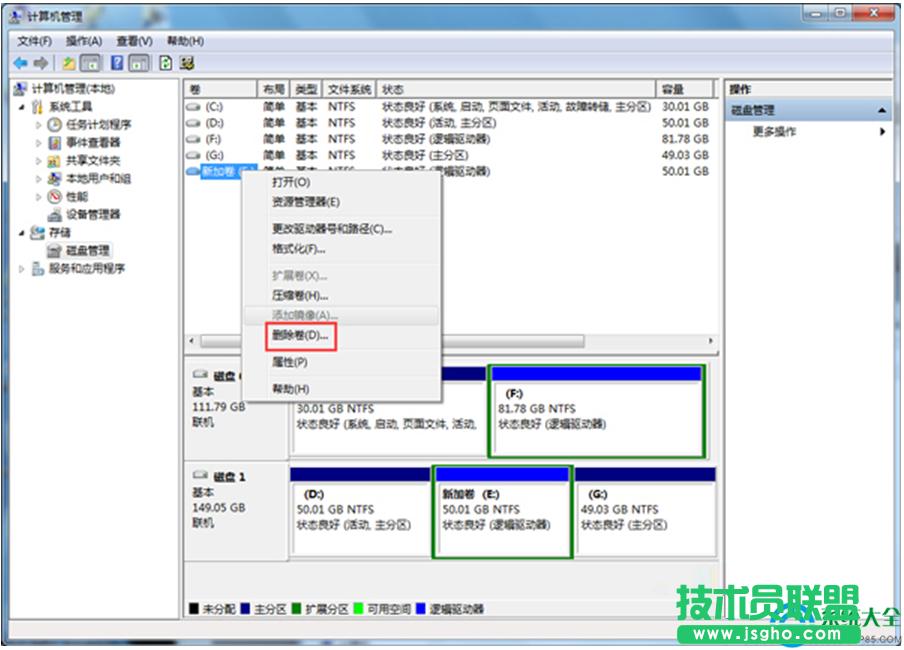904x650 pixels.
Task: Click the 设备管理器 icon
Action: click(x=54, y=215)
